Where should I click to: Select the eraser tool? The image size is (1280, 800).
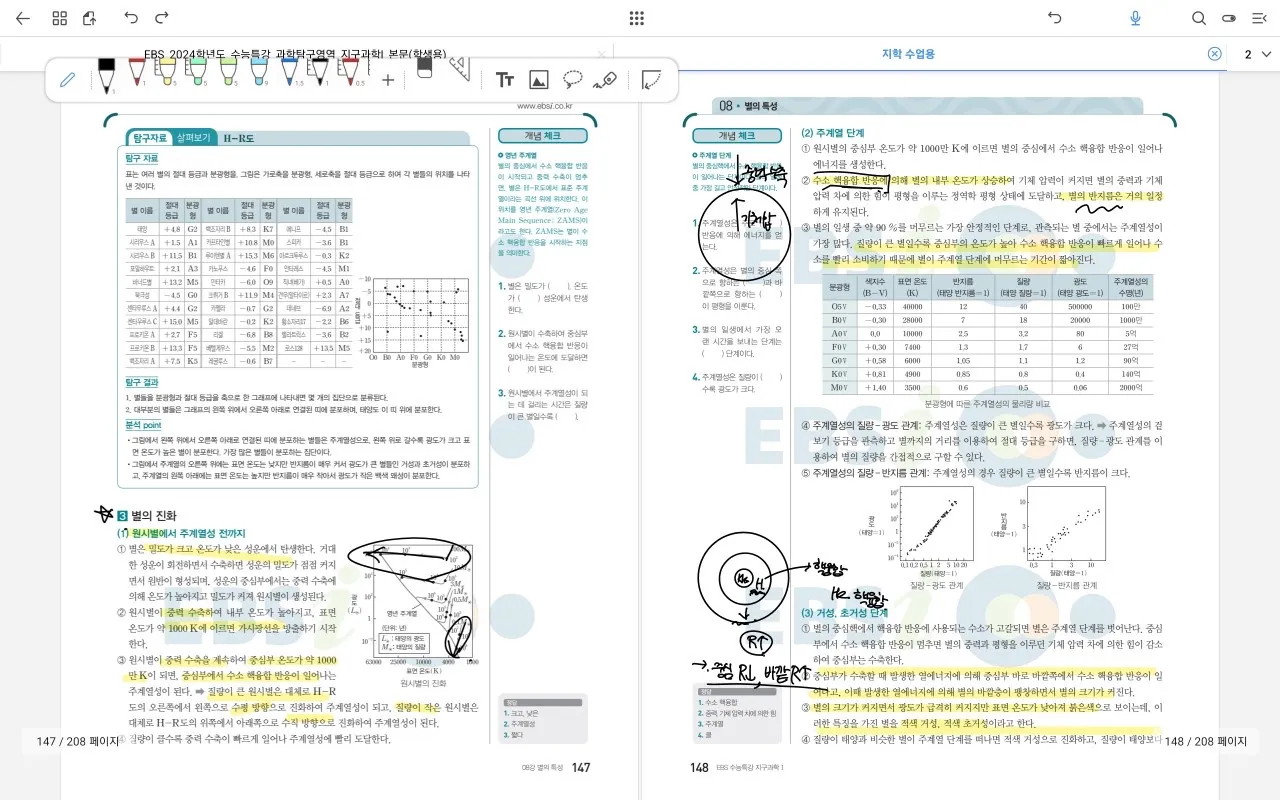point(423,68)
